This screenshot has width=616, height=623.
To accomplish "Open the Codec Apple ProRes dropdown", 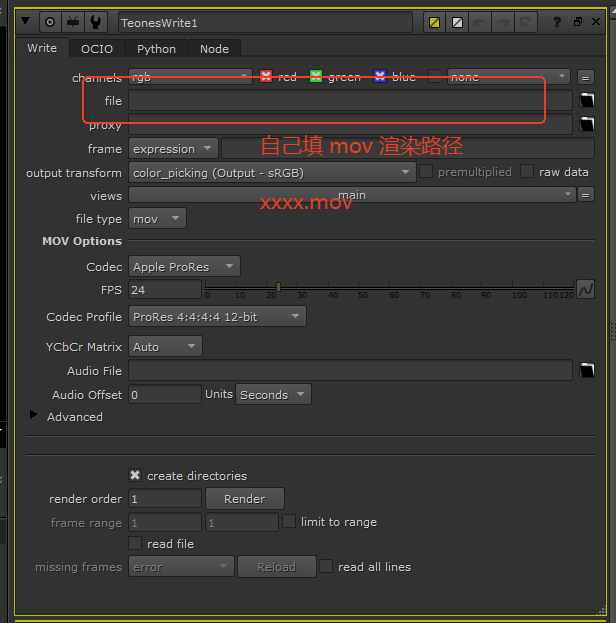I will click(x=185, y=267).
